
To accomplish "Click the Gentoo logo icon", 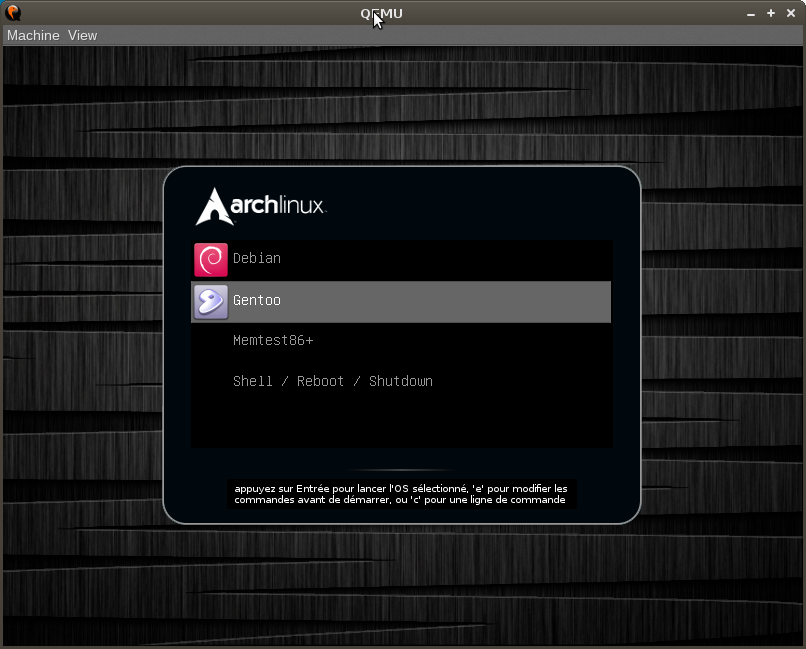I will pos(211,302).
